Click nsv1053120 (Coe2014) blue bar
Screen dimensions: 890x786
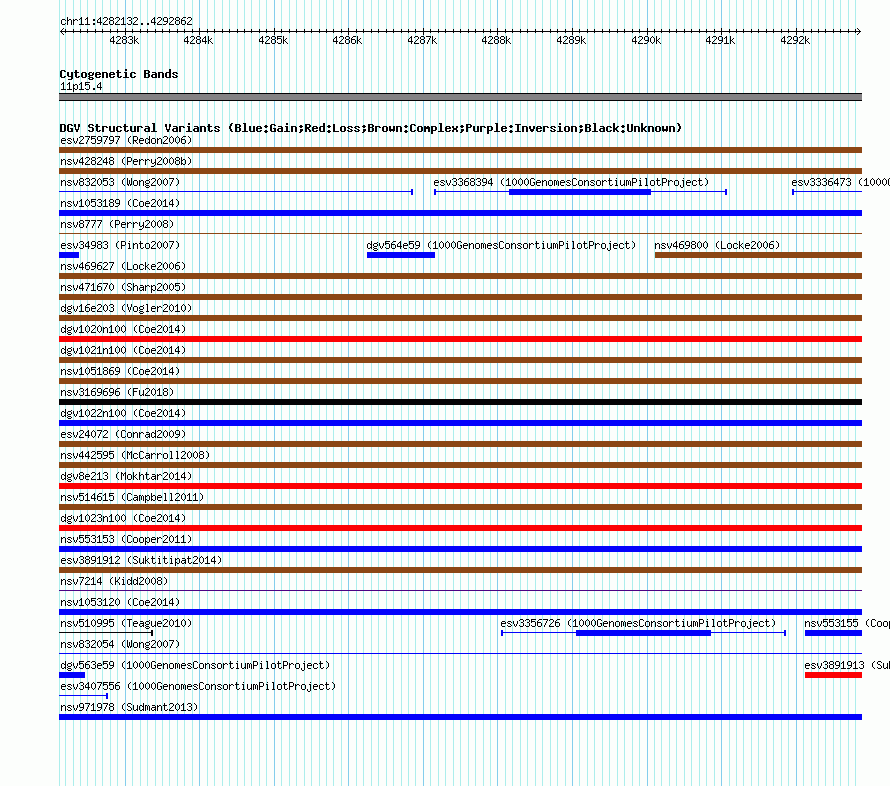tap(460, 612)
